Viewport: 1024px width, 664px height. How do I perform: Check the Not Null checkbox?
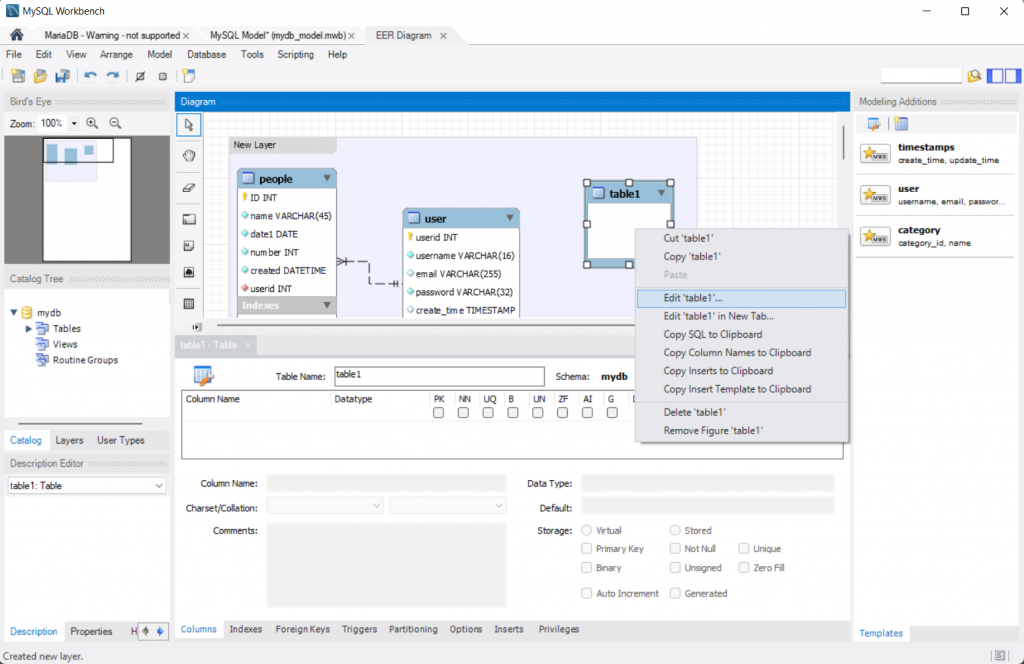(x=675, y=548)
